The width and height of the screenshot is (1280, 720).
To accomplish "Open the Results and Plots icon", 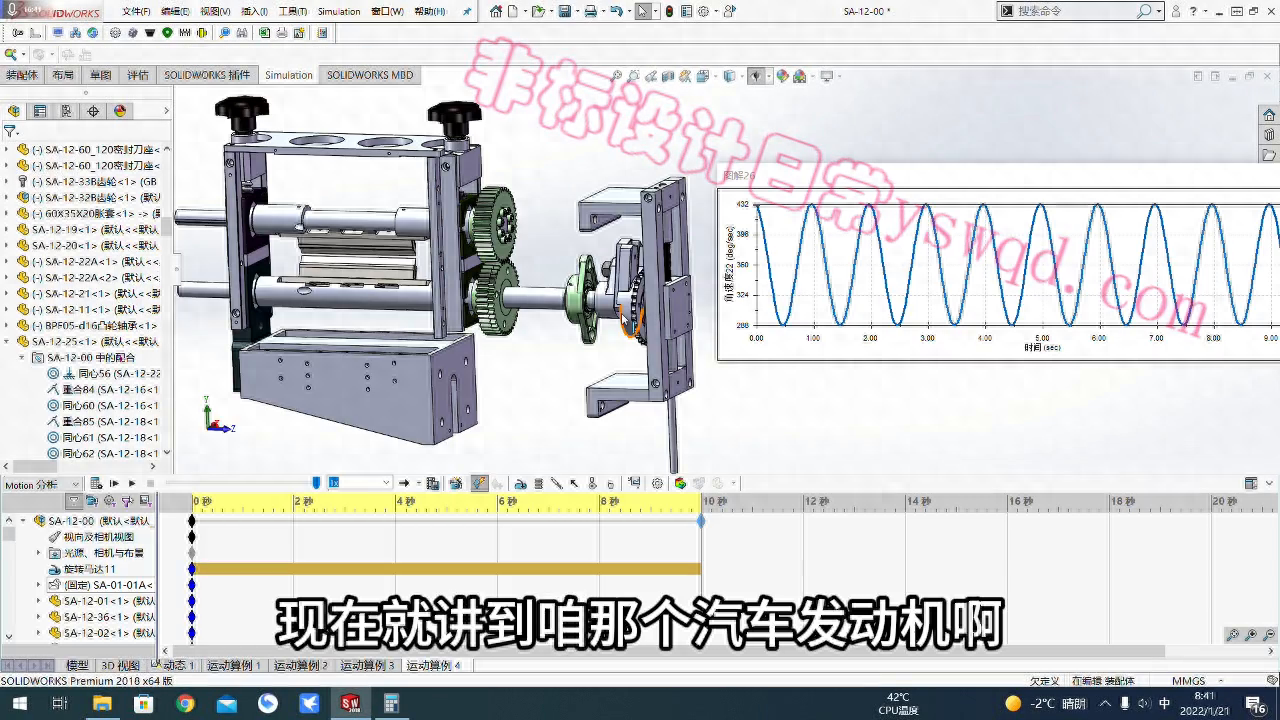I will [x=632, y=483].
